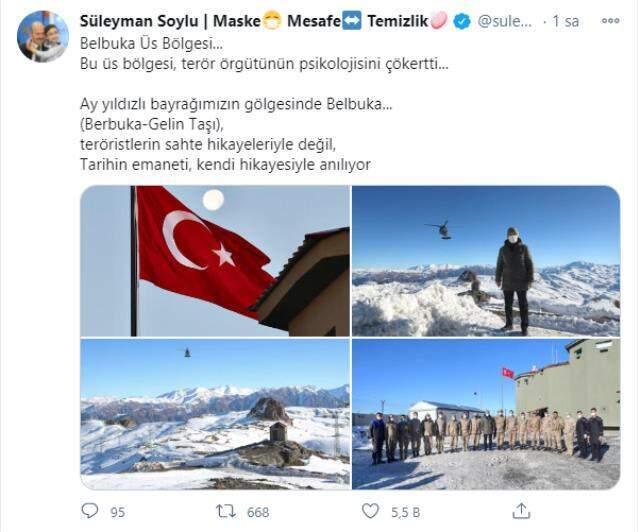
Task: Click the 668 retweets count
Action: pos(258,512)
